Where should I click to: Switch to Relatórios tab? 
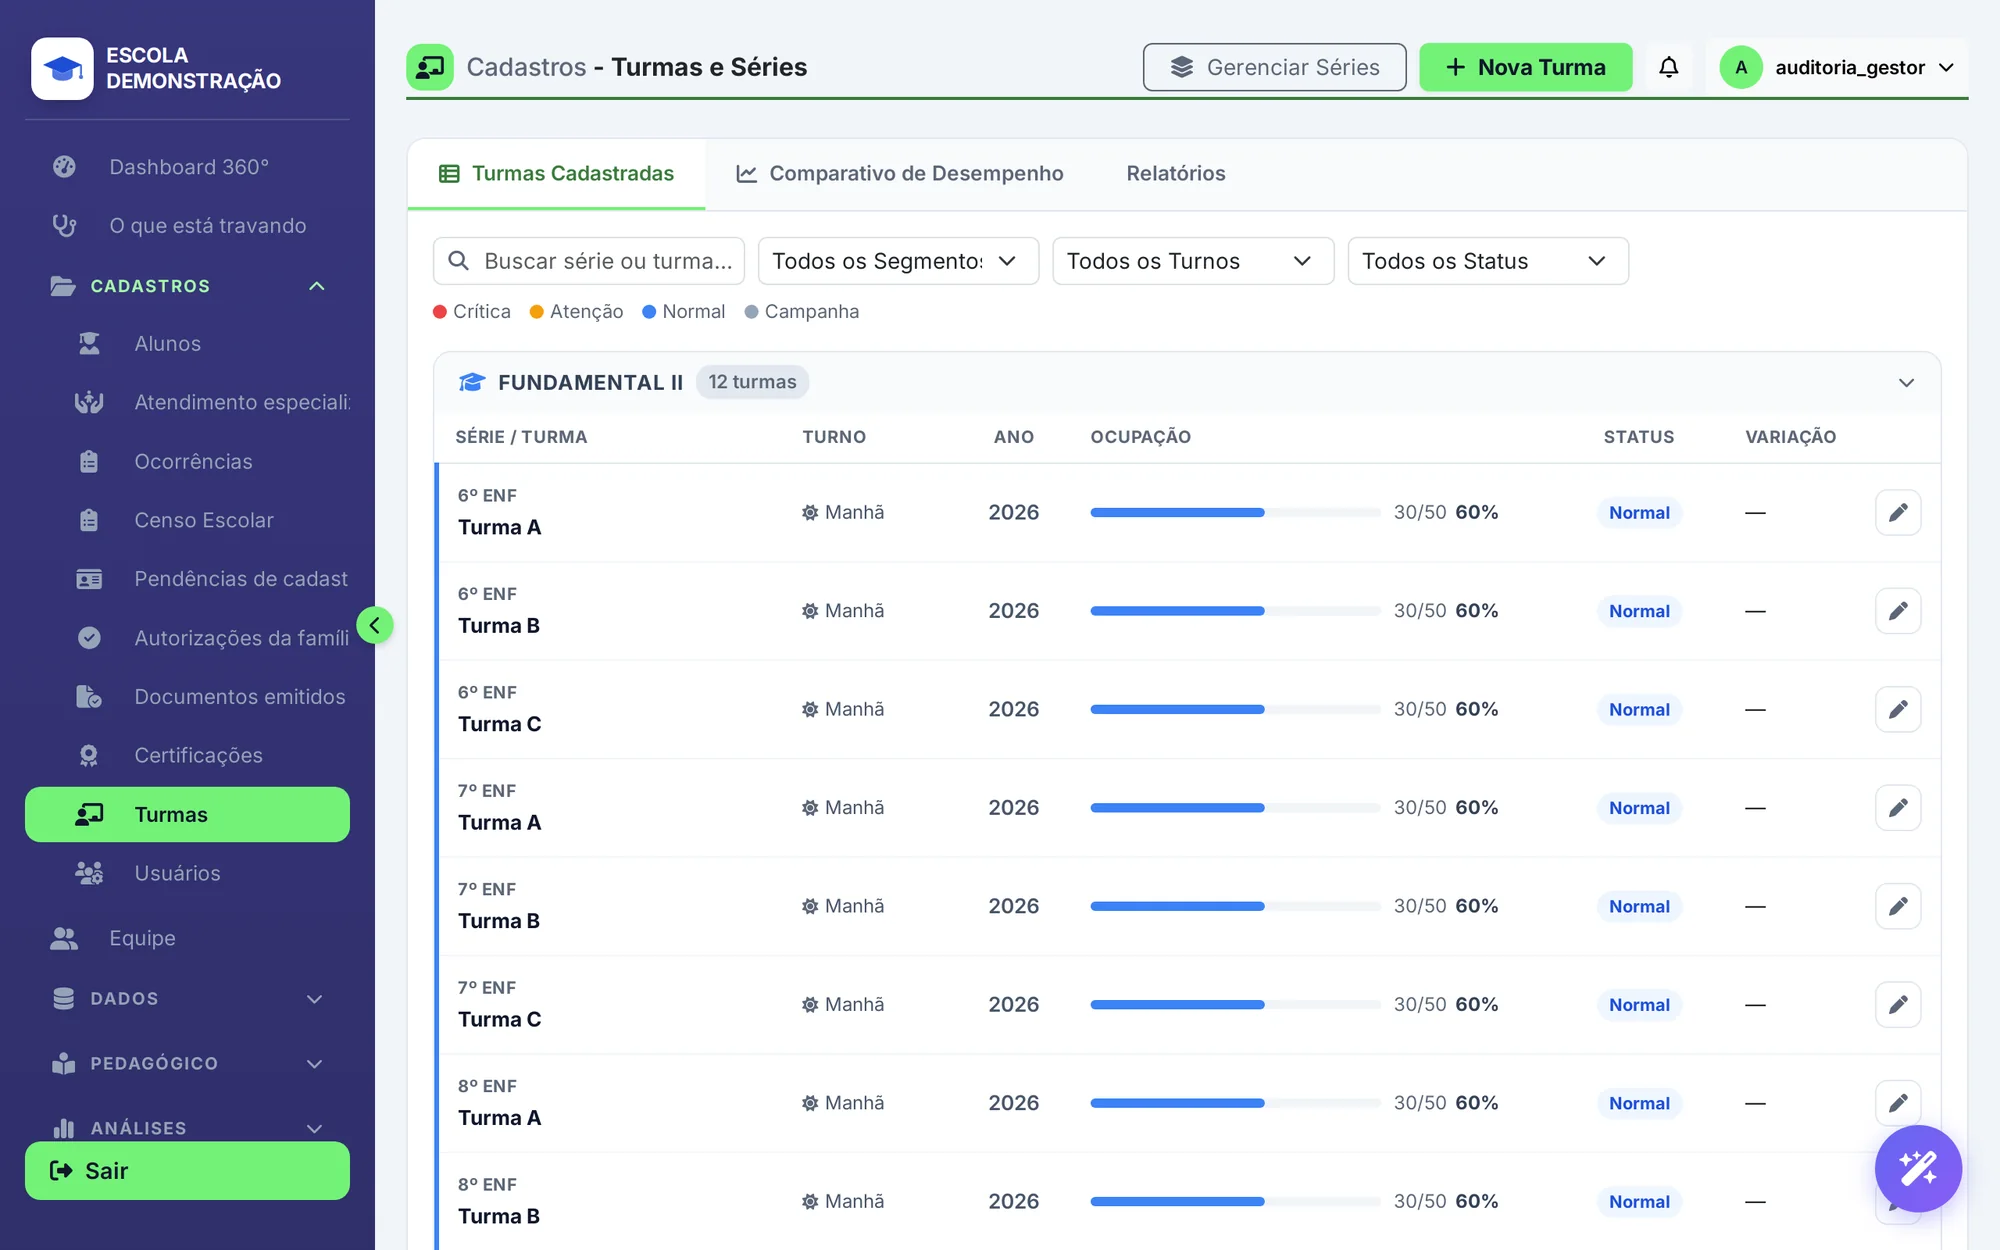1176,174
